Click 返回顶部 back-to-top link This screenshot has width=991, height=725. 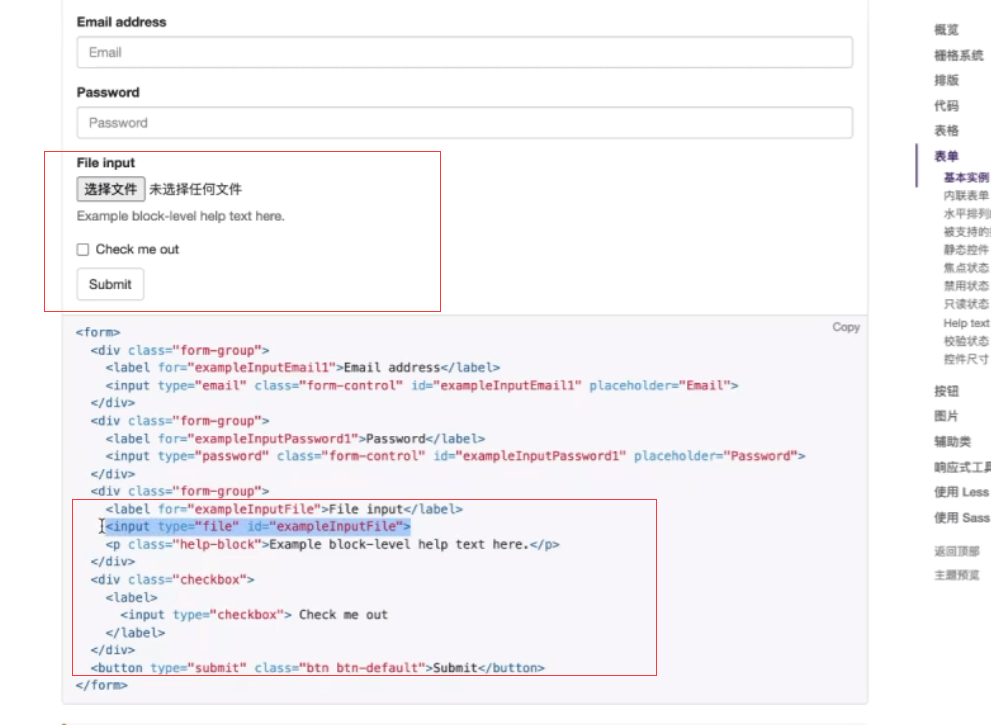tap(957, 551)
